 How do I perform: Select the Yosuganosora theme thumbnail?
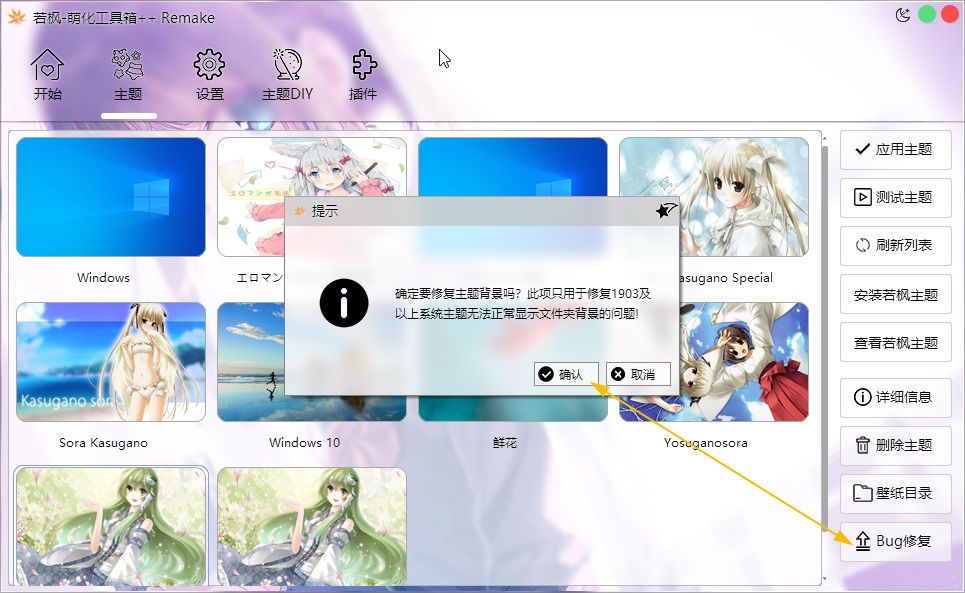pyautogui.click(x=743, y=362)
